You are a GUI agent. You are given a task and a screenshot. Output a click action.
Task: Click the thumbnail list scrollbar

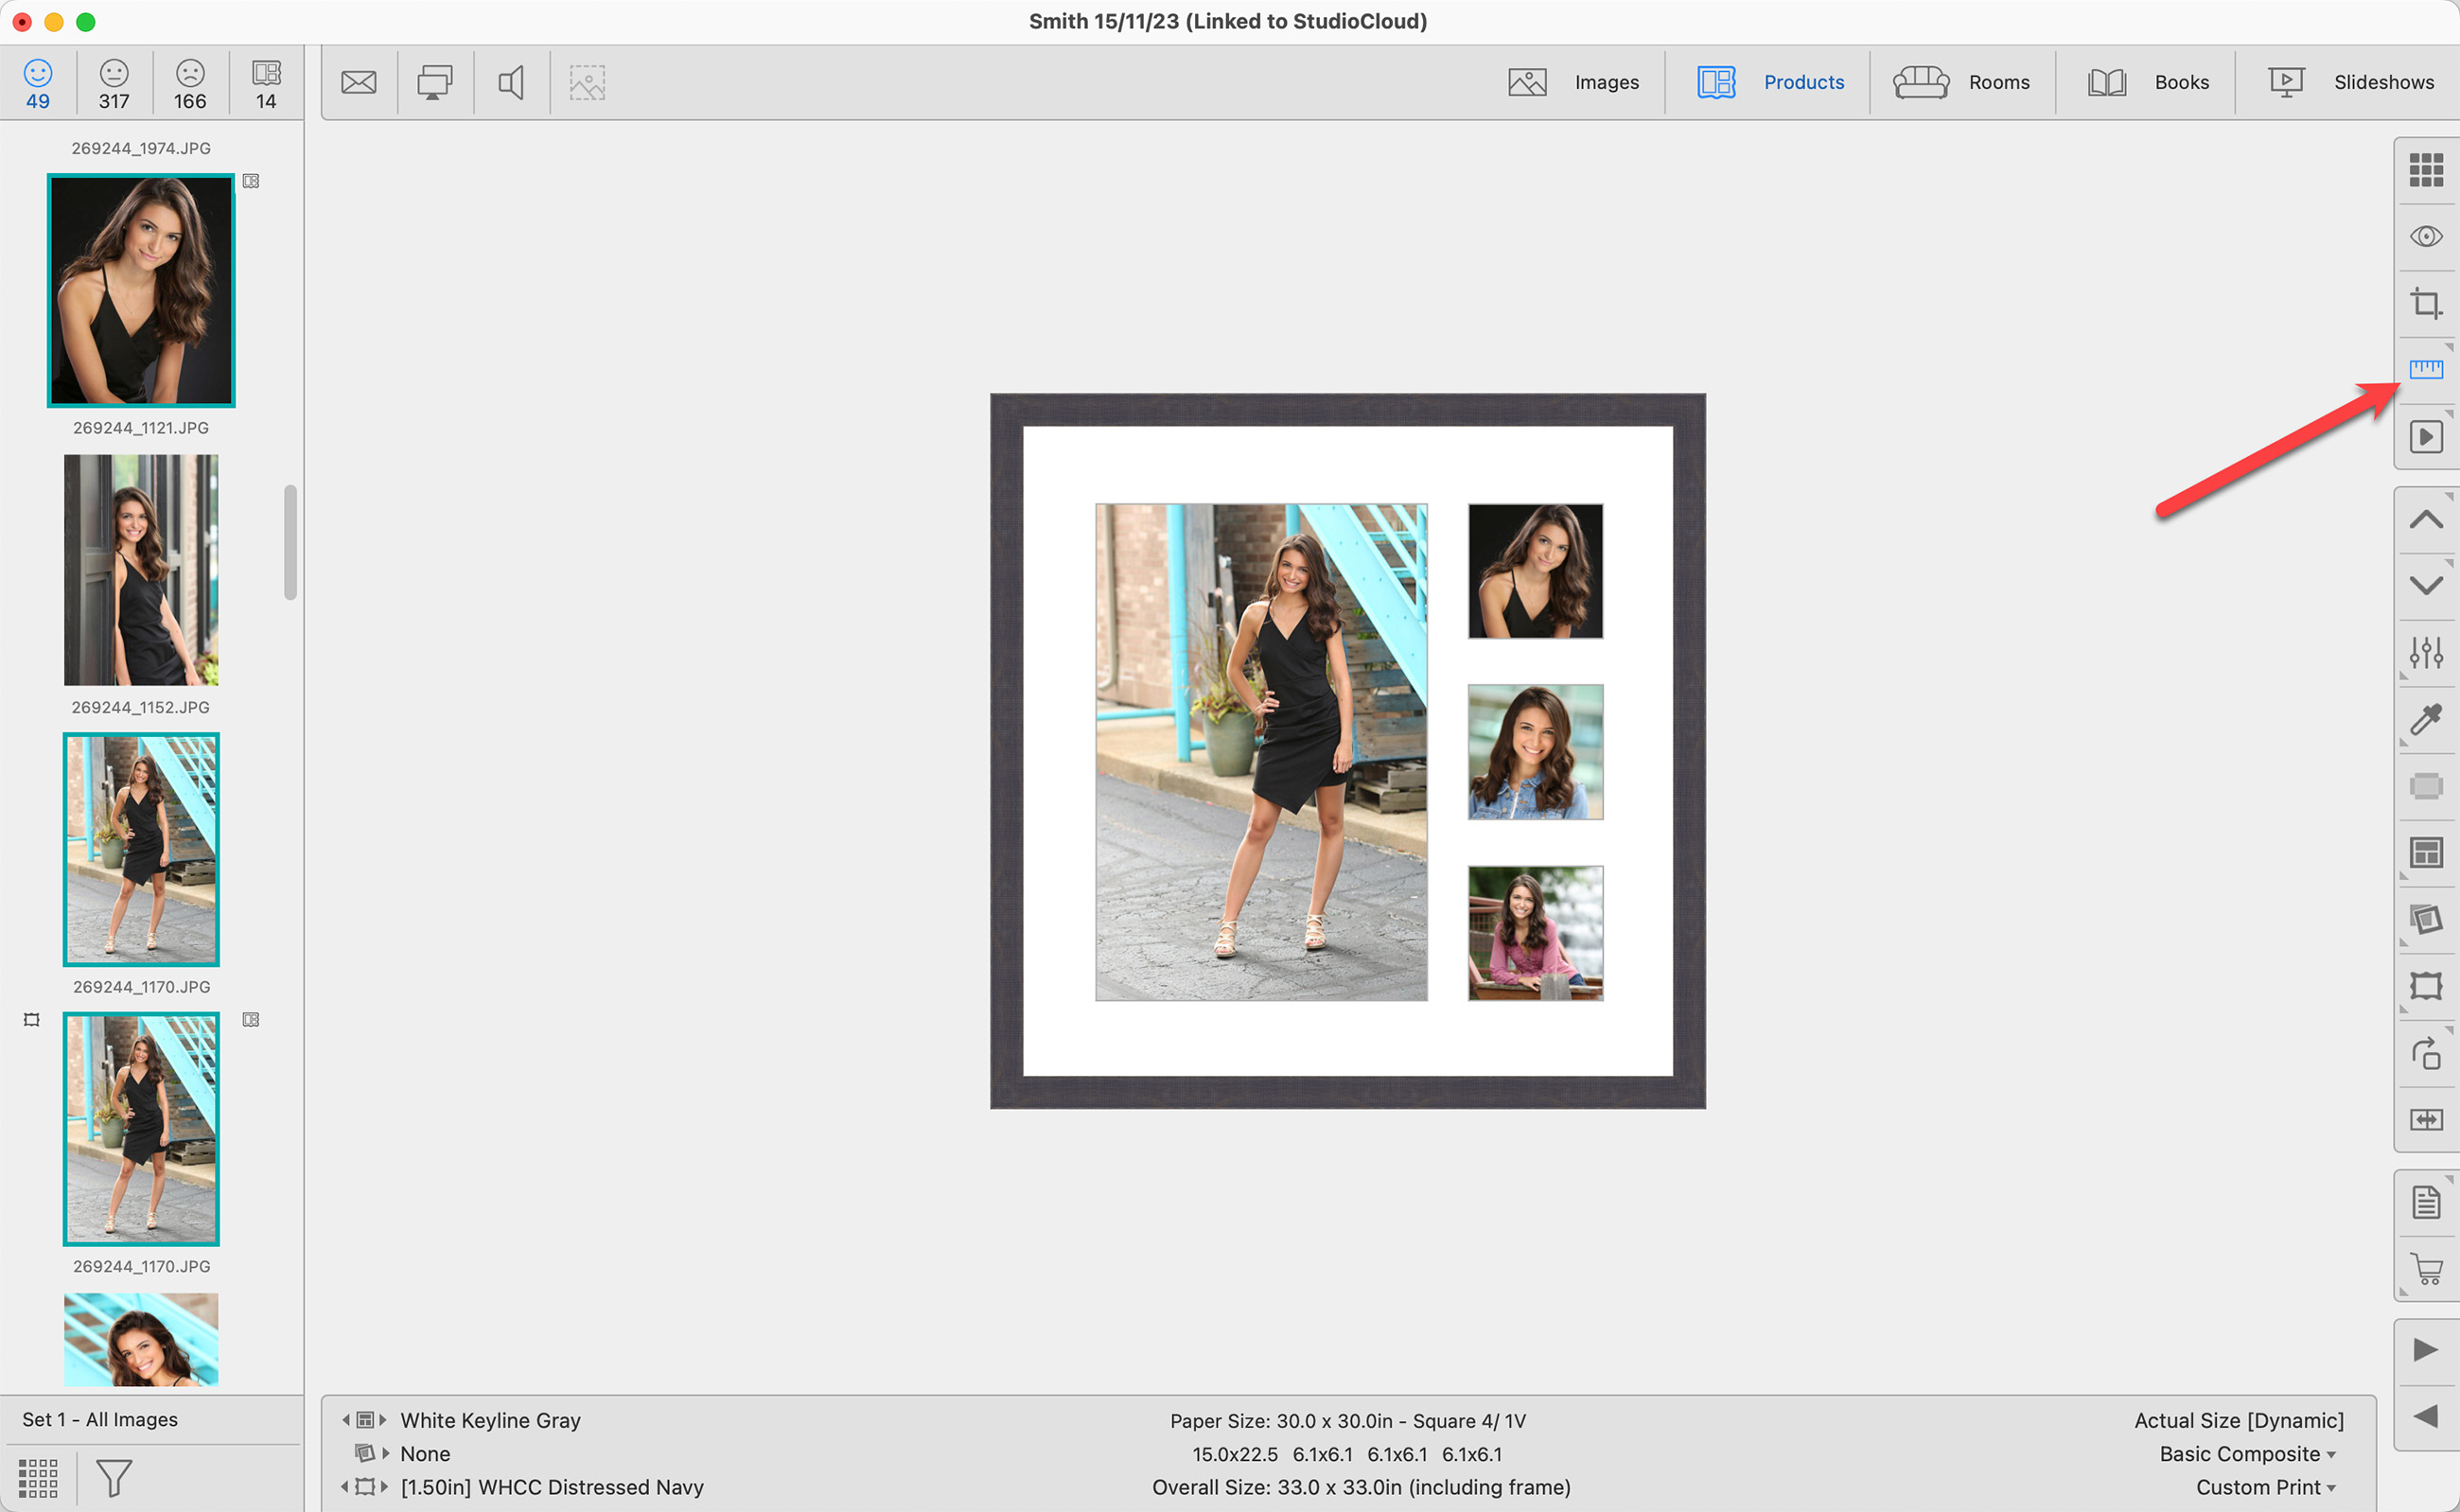coord(290,542)
